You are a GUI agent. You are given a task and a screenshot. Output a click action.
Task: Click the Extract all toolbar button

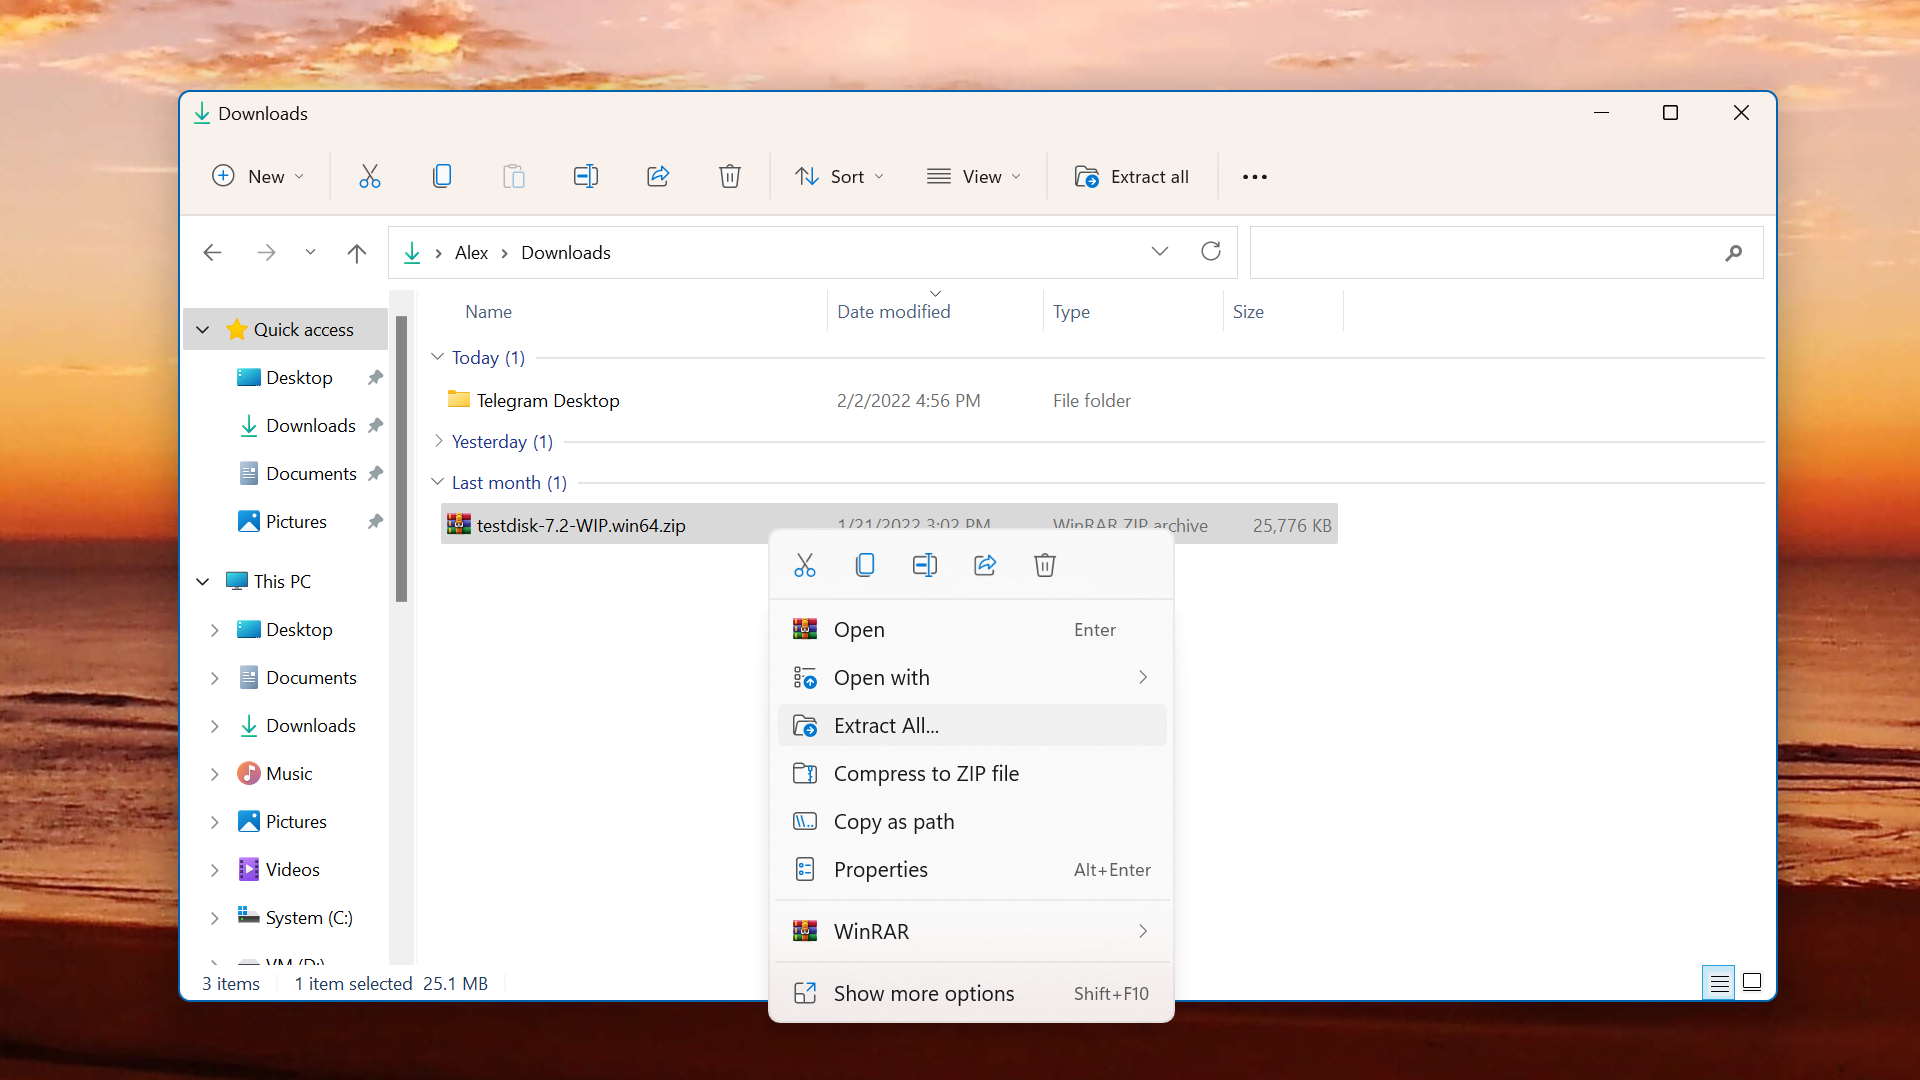[1132, 176]
